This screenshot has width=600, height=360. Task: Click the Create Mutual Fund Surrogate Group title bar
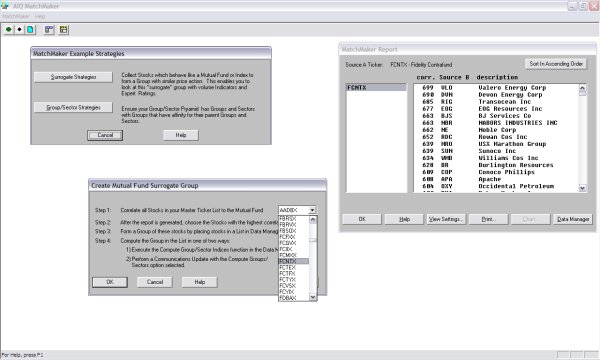(x=207, y=186)
